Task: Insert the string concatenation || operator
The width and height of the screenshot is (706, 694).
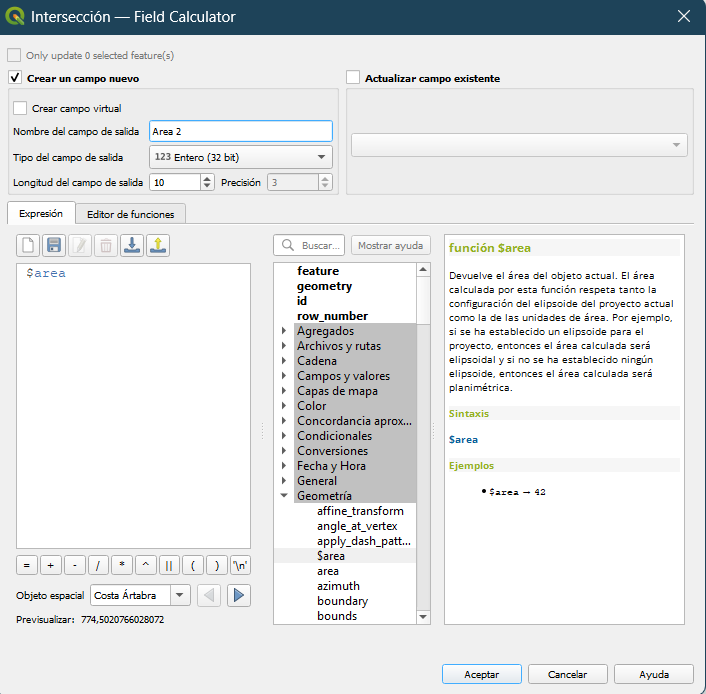Action: (169, 564)
